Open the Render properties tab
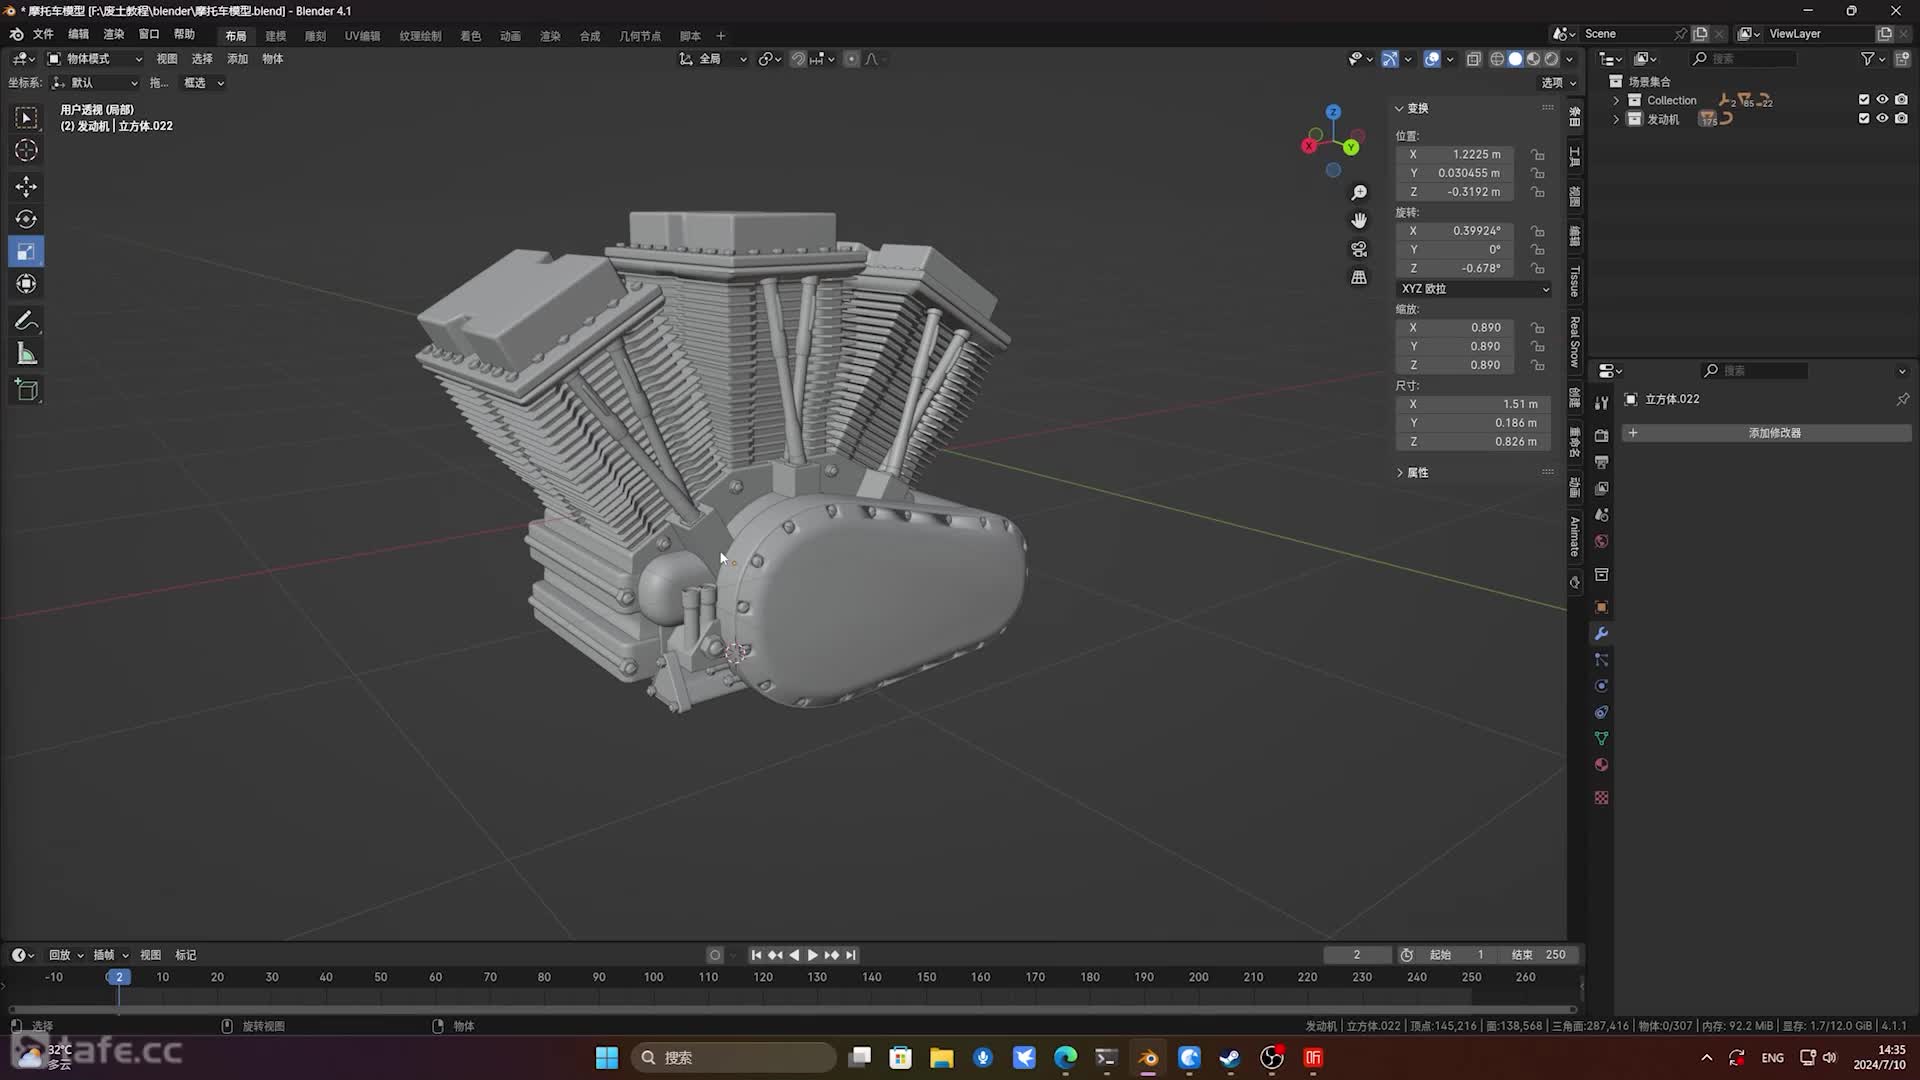This screenshot has width=1920, height=1080. point(1601,436)
